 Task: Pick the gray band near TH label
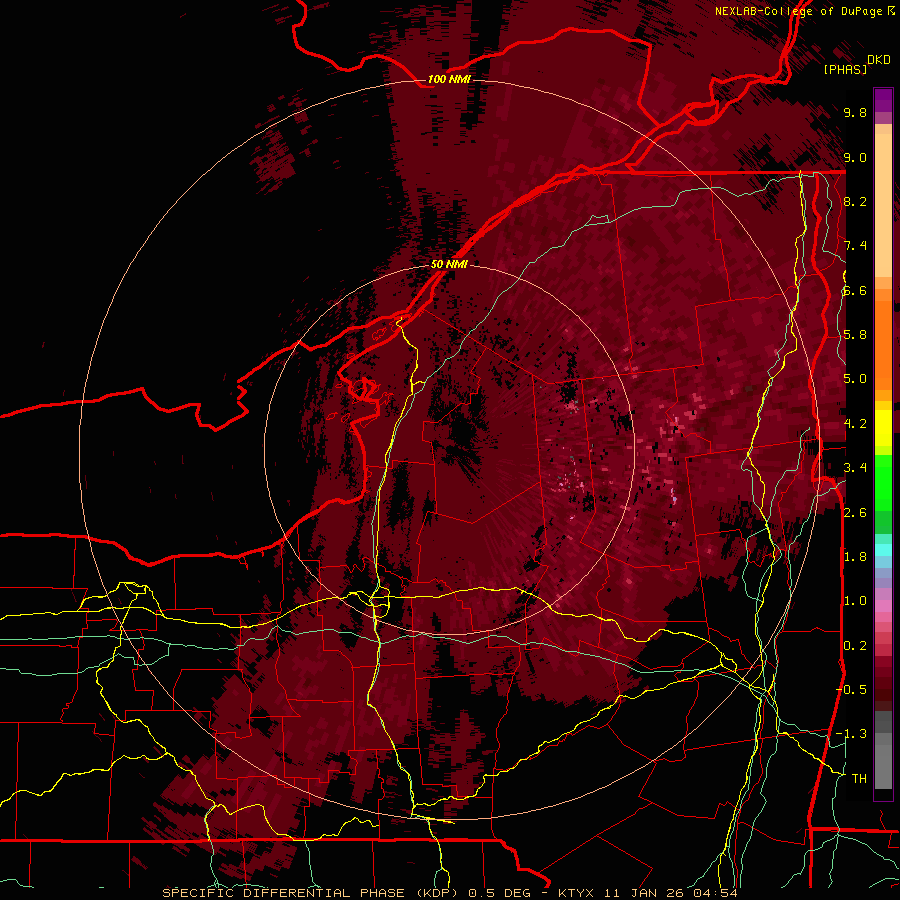coord(883,766)
